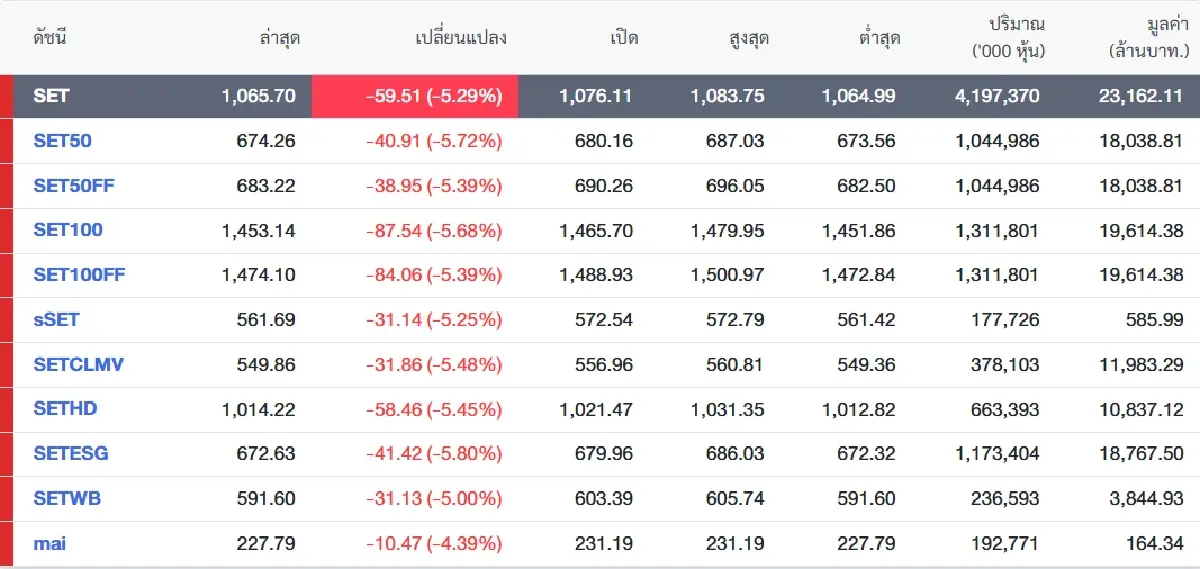
Task: Open the mai index link
Action: 50,543
